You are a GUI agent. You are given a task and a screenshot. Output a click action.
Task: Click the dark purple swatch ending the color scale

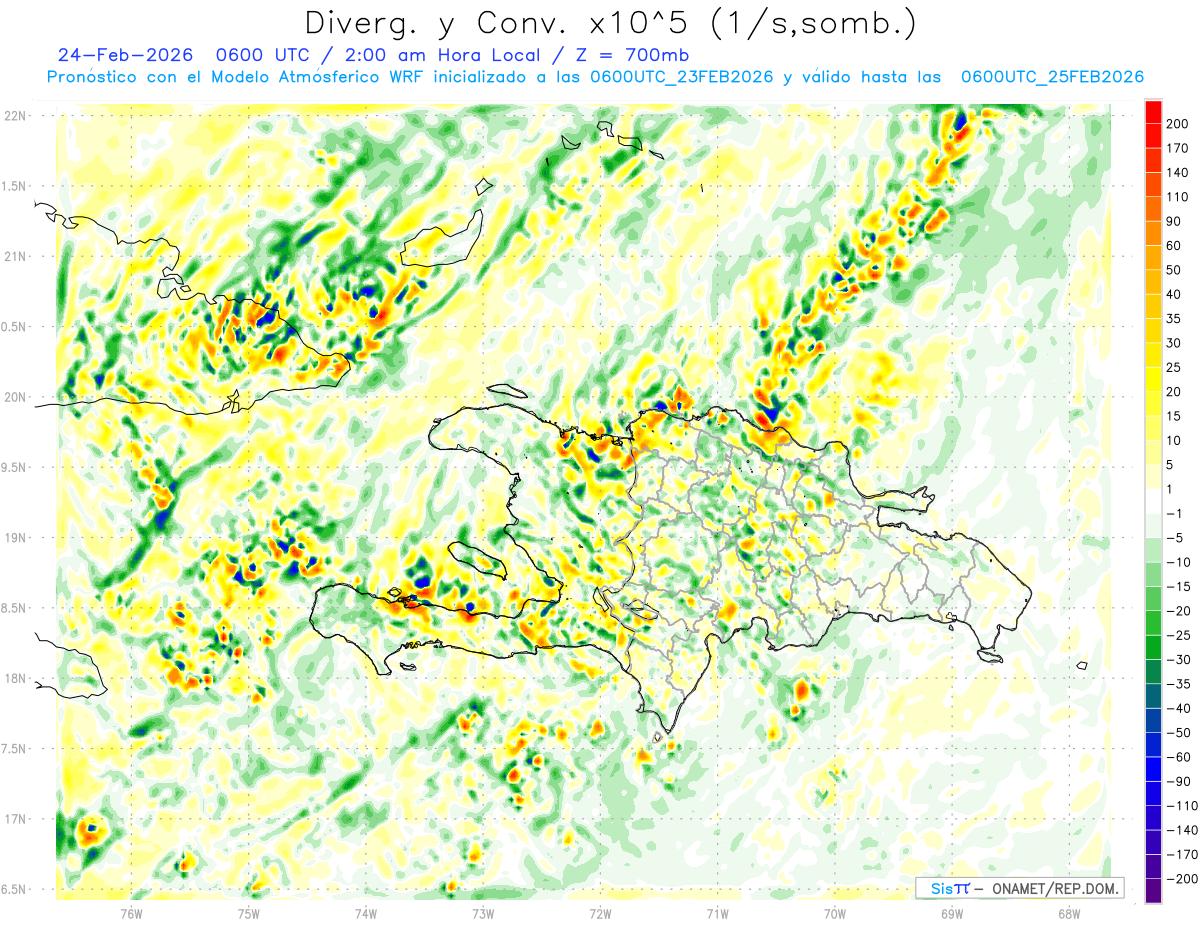tap(1153, 891)
